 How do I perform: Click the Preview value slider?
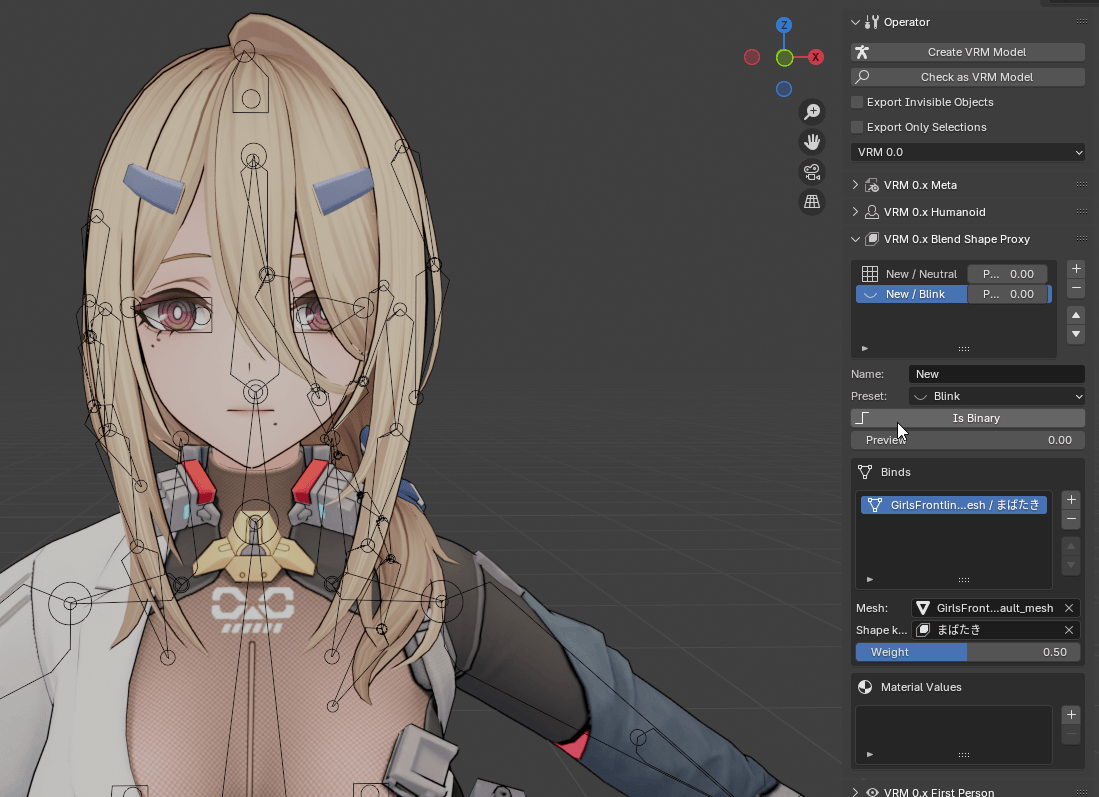[967, 440]
